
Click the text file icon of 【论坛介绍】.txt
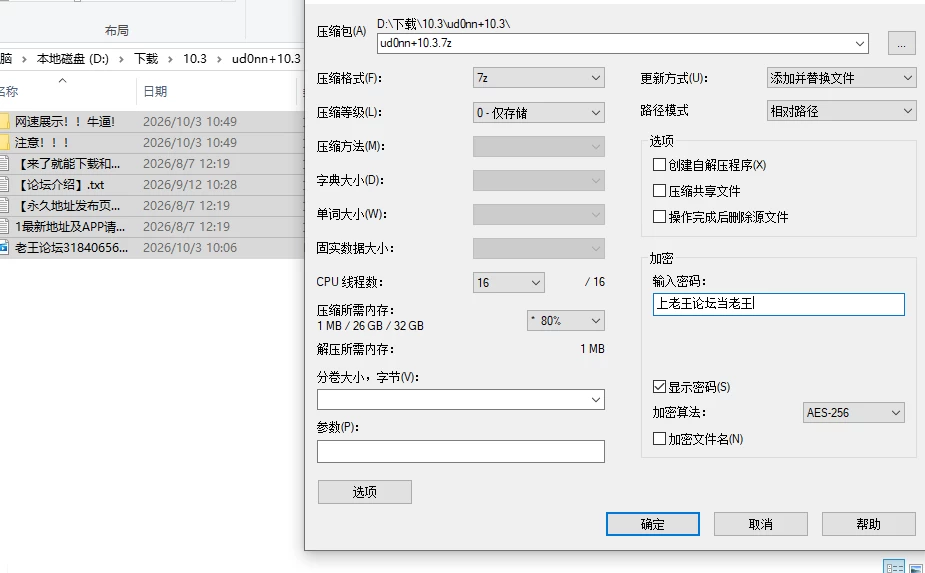pyautogui.click(x=4, y=185)
